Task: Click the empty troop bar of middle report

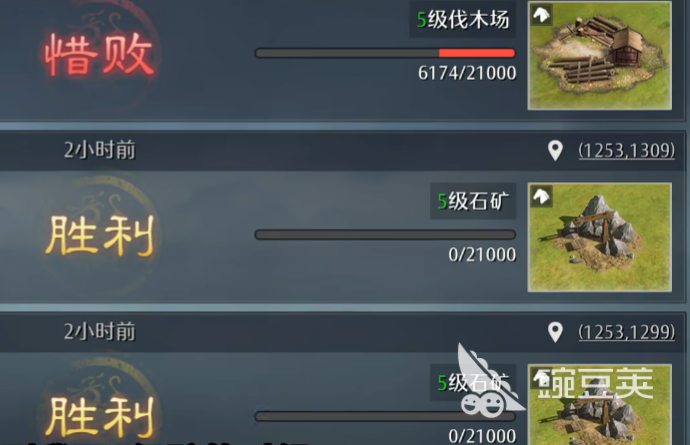Action: click(385, 235)
